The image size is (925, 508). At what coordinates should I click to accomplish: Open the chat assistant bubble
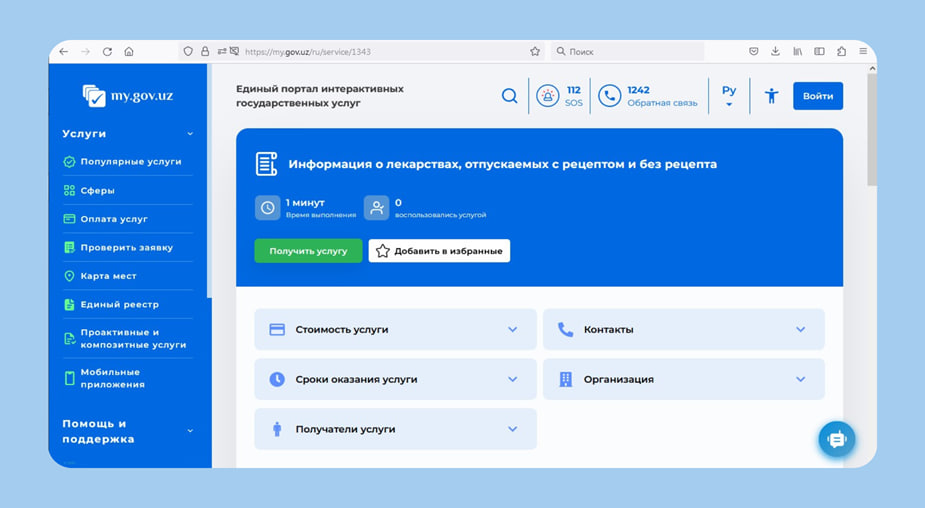tap(836, 439)
